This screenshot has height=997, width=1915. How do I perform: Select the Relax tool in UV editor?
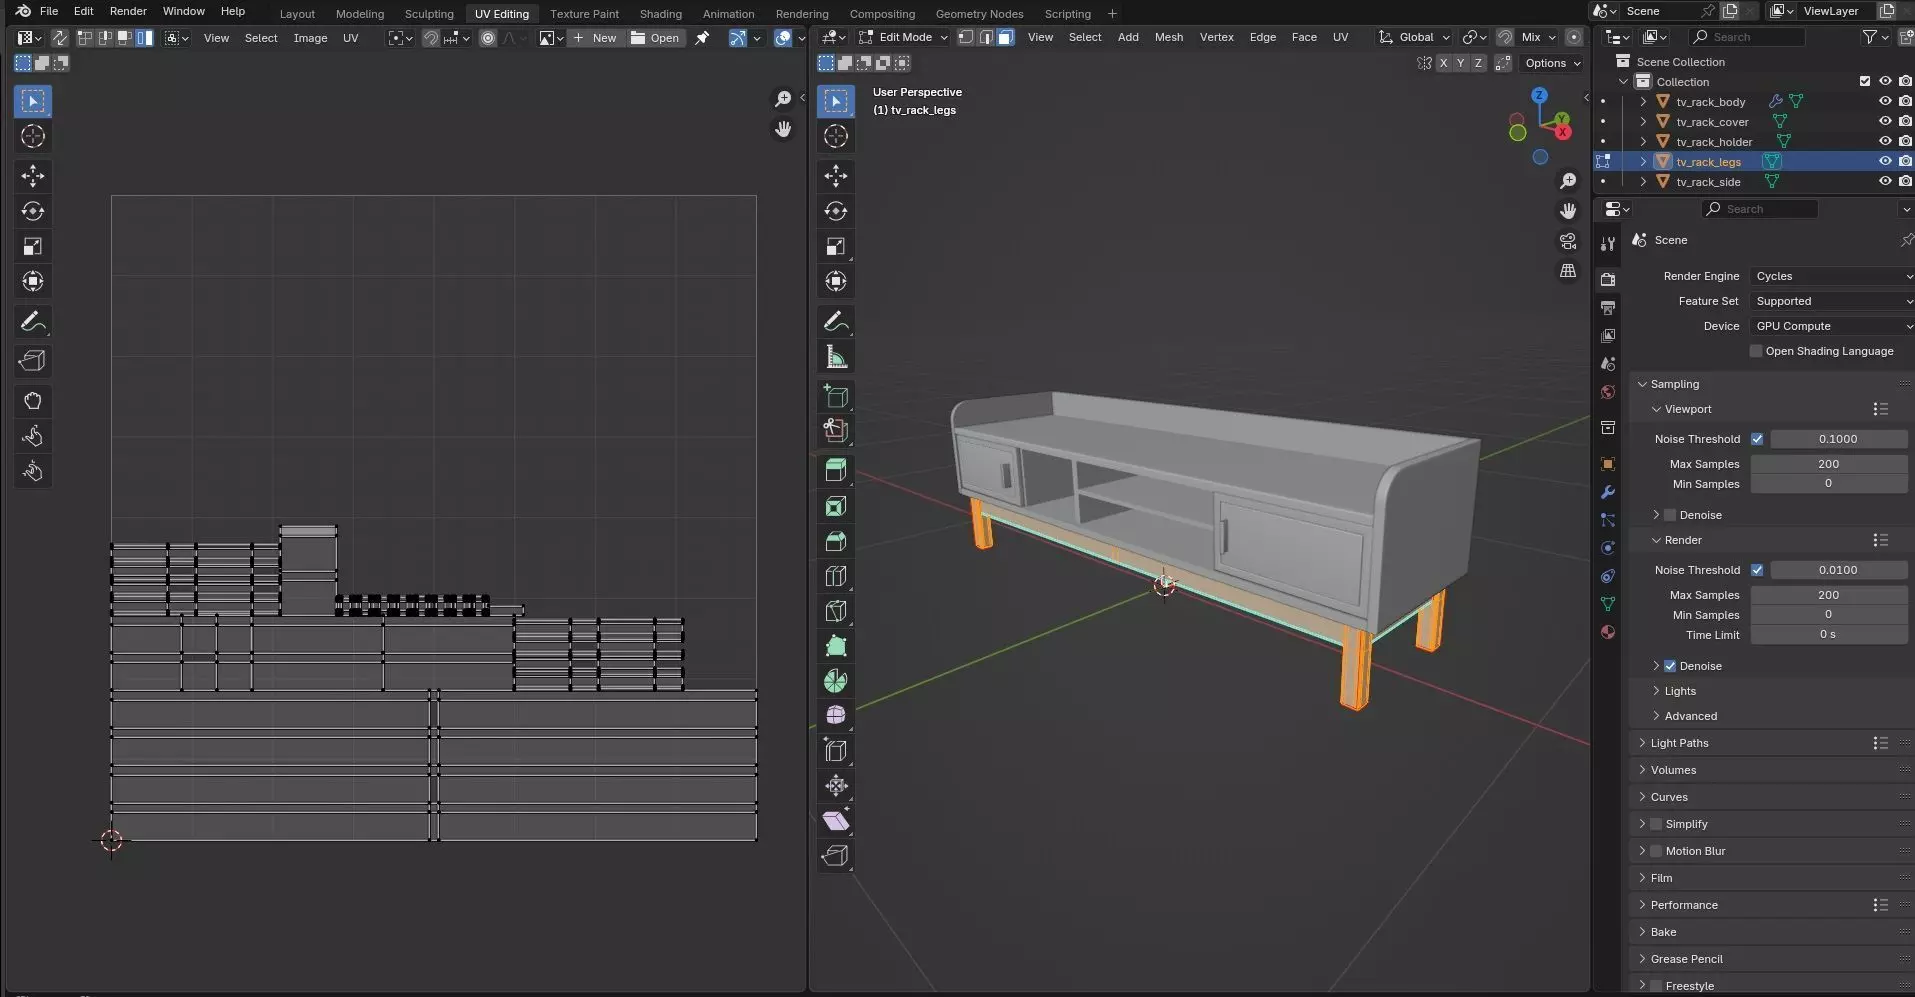33,436
